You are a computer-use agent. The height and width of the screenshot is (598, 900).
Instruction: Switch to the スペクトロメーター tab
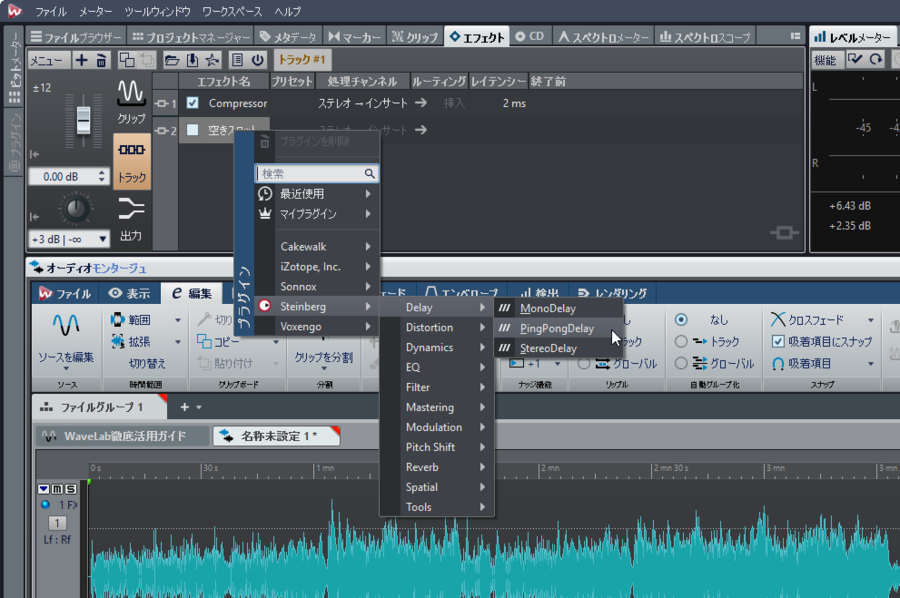tap(603, 37)
